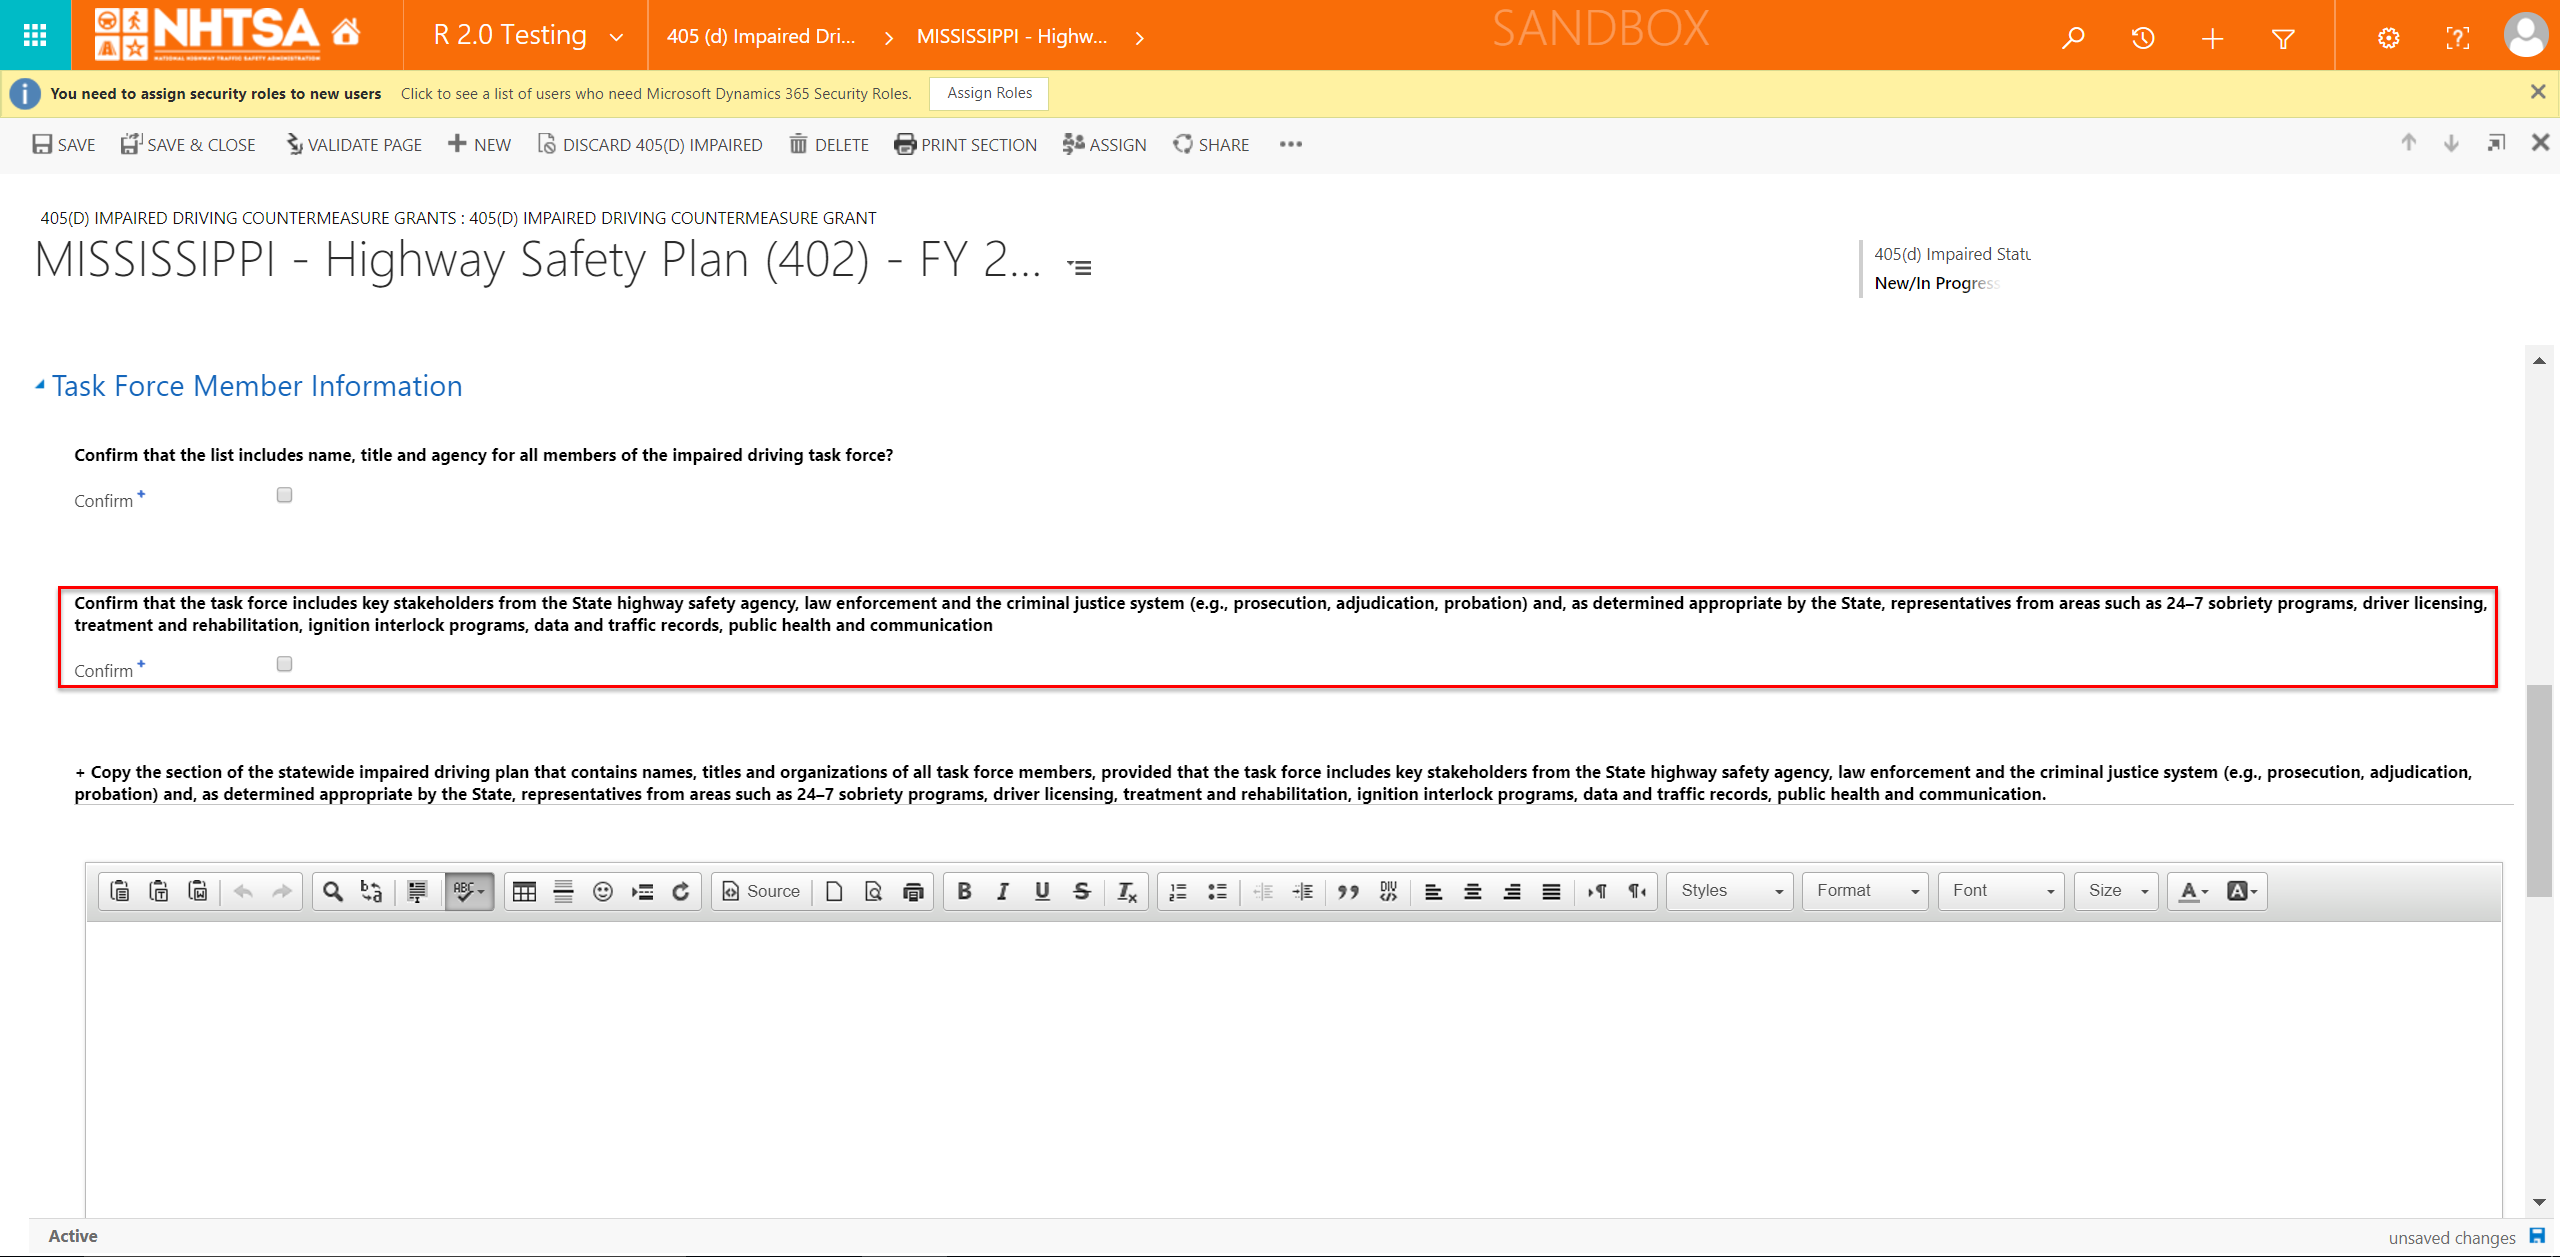Open the more commands ellipsis menu
This screenshot has height=1257, width=2560.
coord(1290,144)
